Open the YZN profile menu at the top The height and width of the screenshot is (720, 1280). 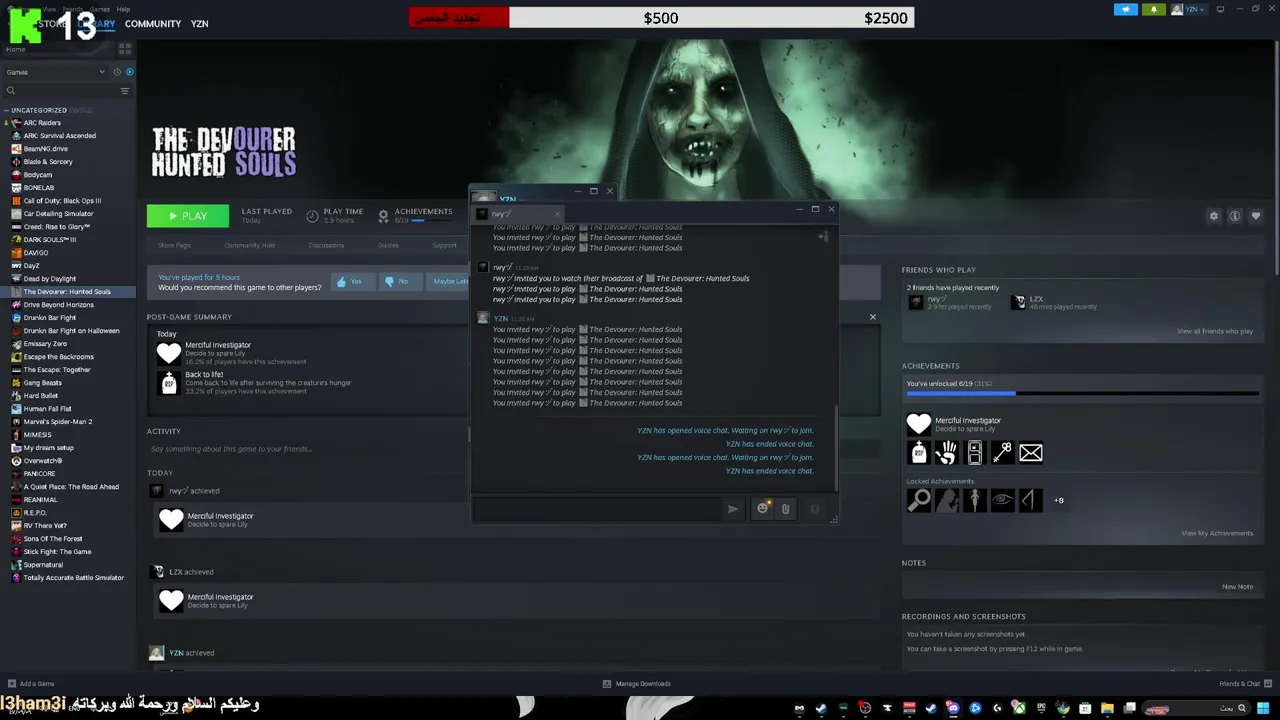(199, 24)
